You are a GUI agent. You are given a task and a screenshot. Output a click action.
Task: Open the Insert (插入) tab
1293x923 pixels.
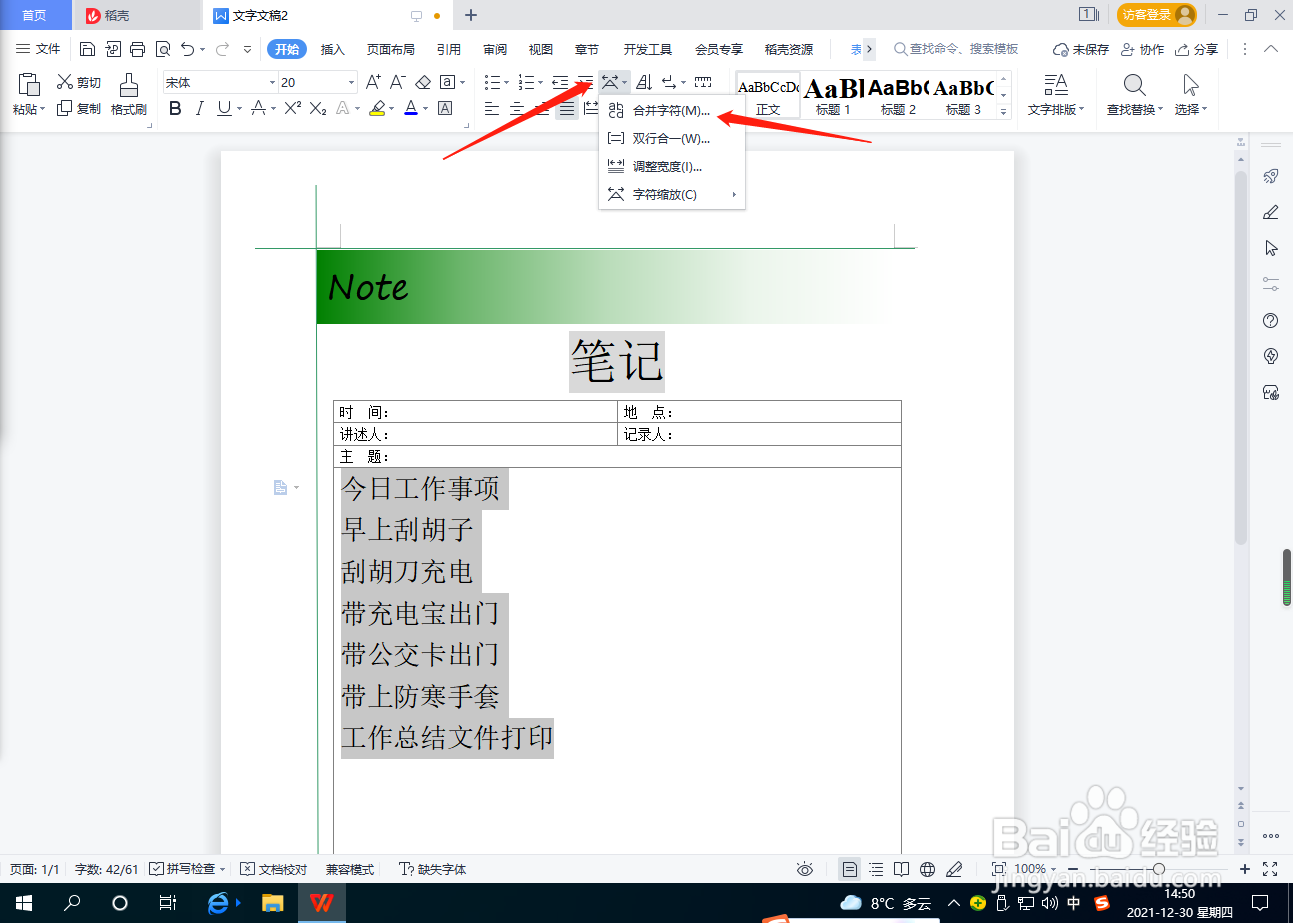pos(332,49)
